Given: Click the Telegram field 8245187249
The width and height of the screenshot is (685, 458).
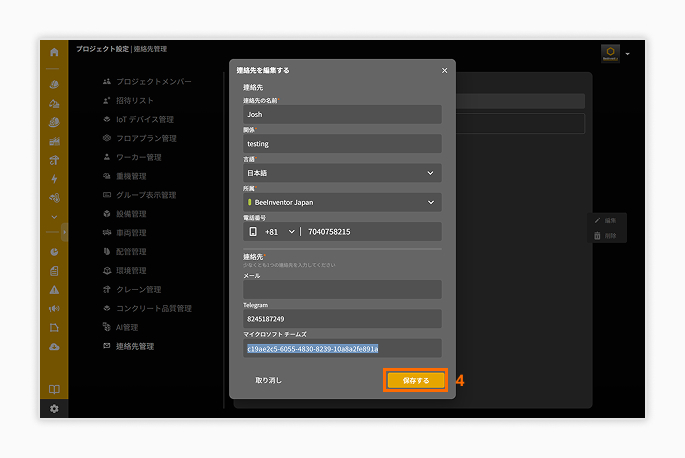Looking at the screenshot, I should coord(342,319).
